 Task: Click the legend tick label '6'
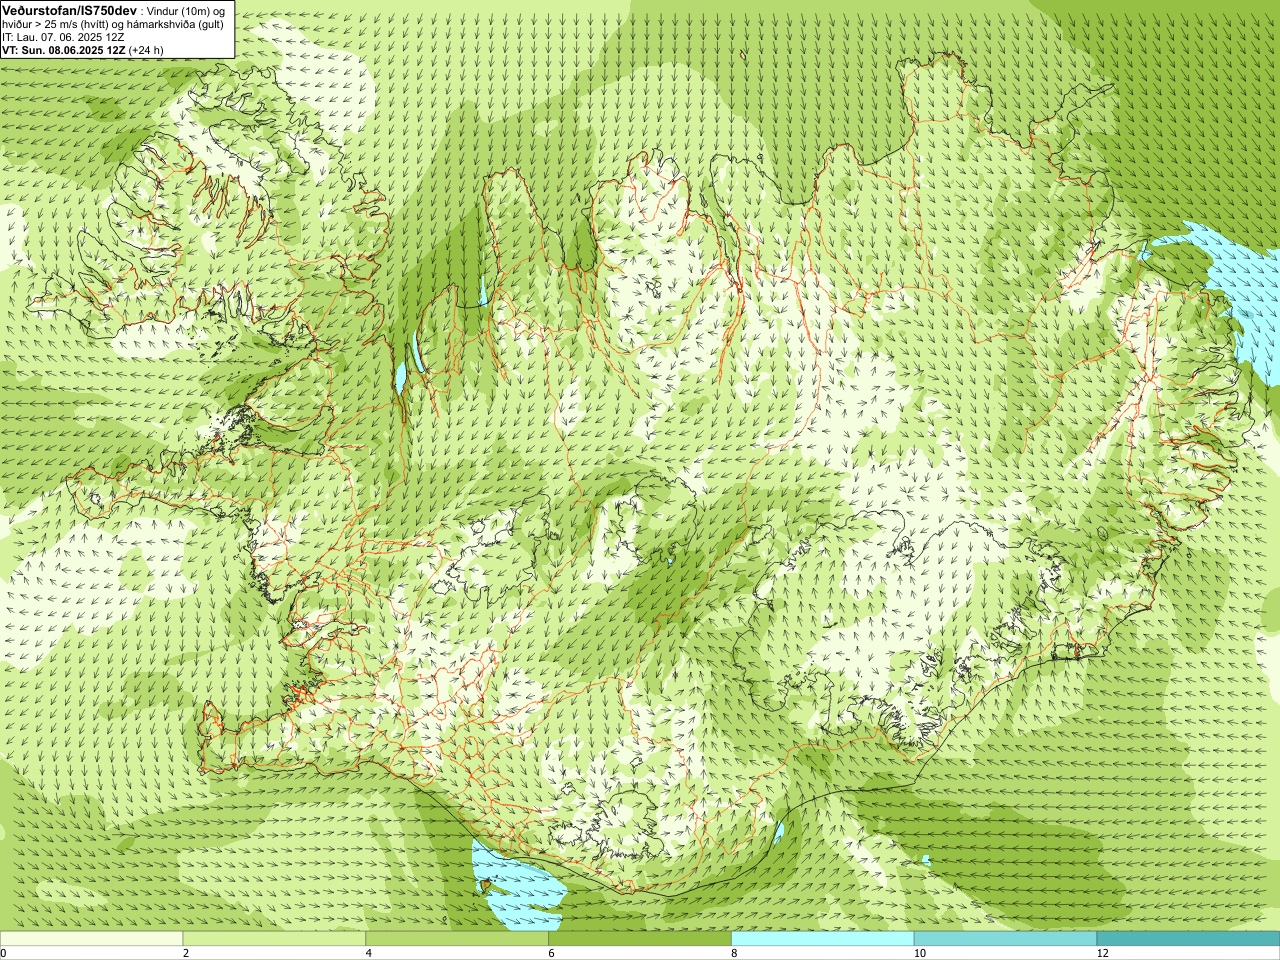pyautogui.click(x=551, y=953)
